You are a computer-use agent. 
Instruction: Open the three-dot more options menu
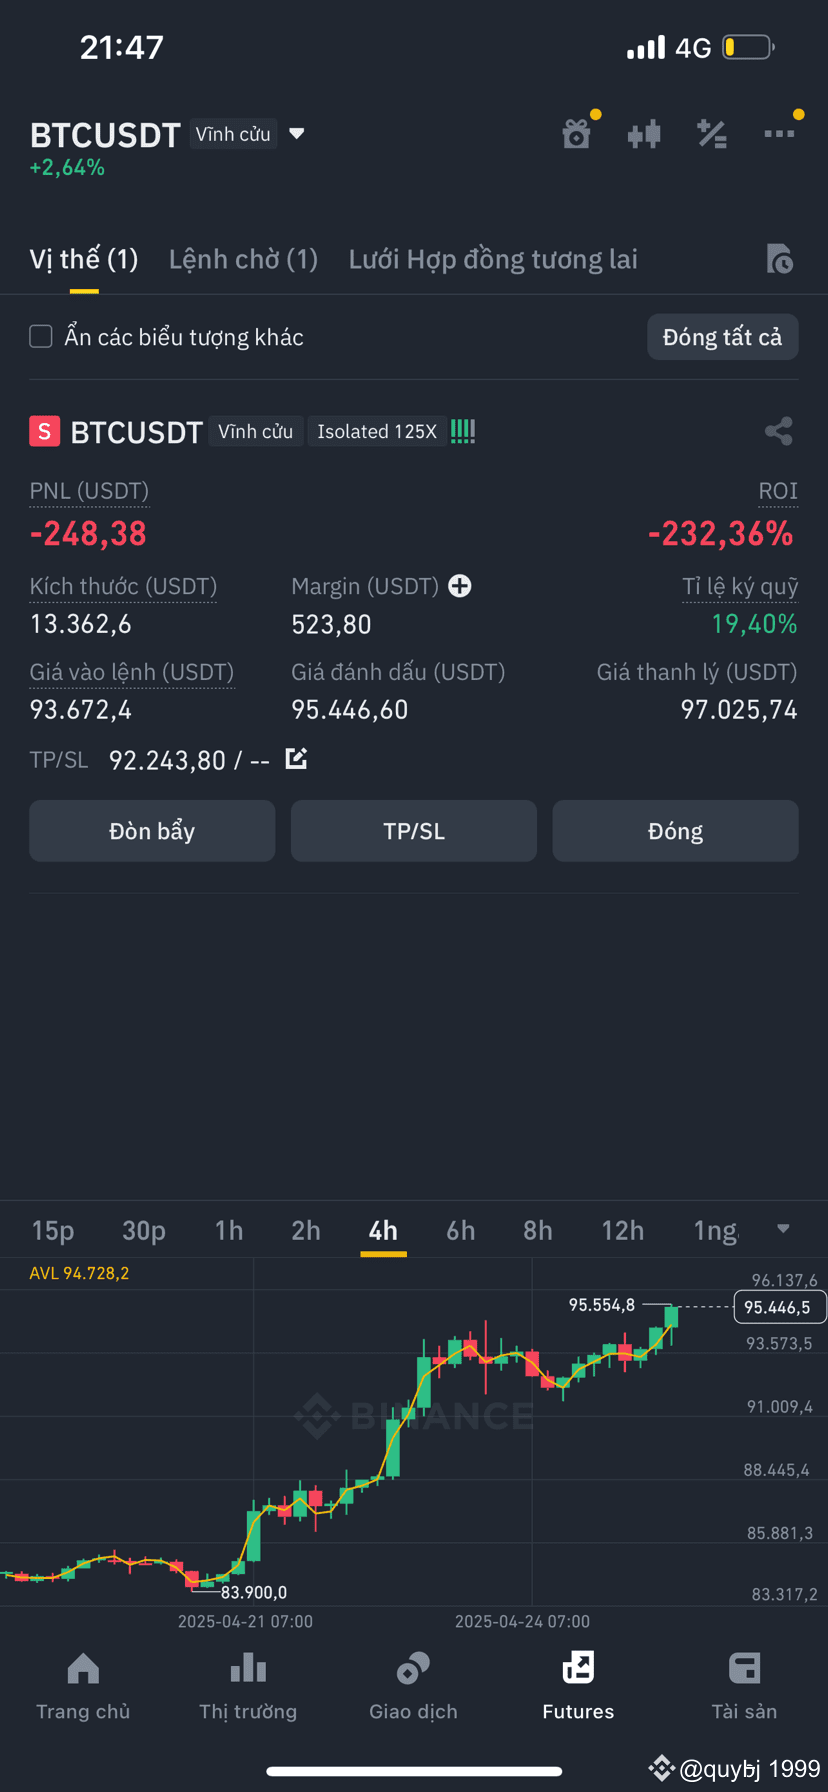pyautogui.click(x=779, y=133)
